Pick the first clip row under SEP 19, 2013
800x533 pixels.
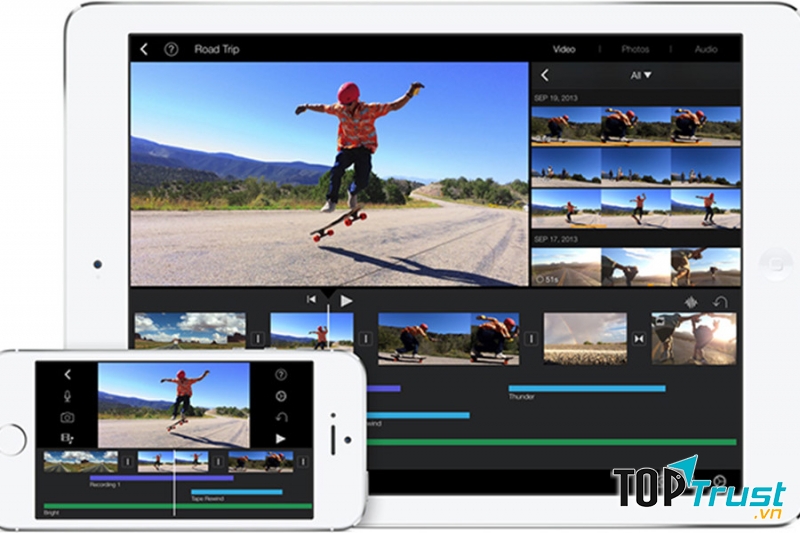[x=636, y=125]
